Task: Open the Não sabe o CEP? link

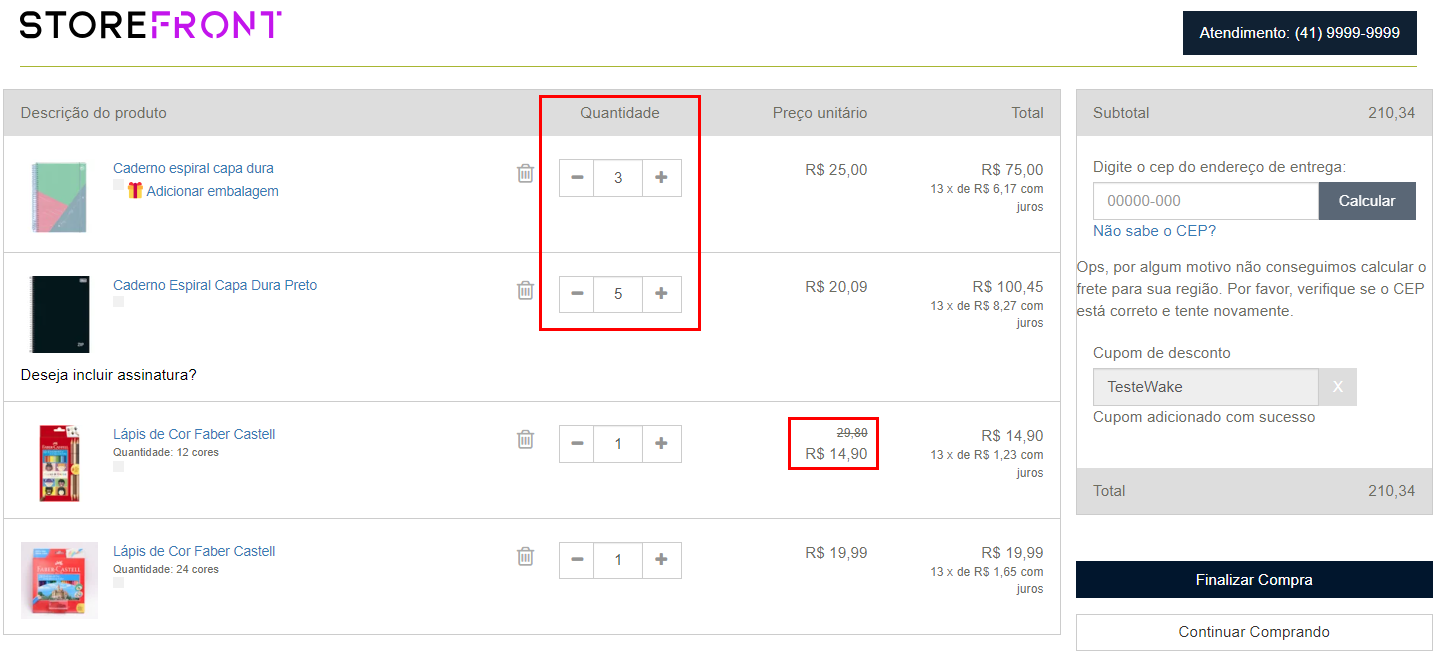Action: [x=1154, y=231]
